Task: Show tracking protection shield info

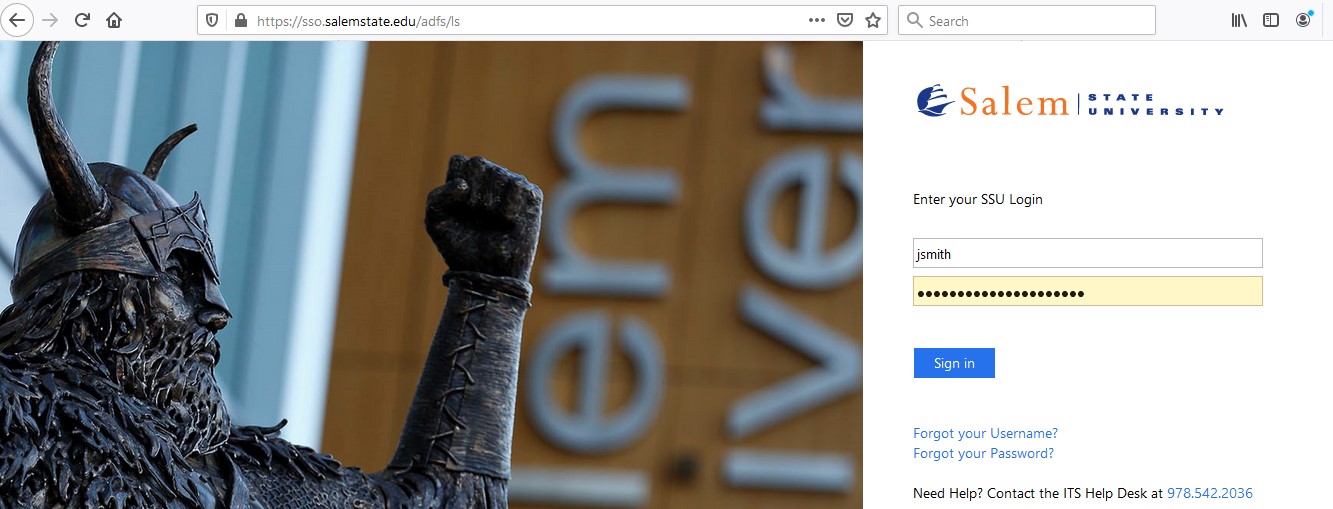Action: tap(212, 20)
